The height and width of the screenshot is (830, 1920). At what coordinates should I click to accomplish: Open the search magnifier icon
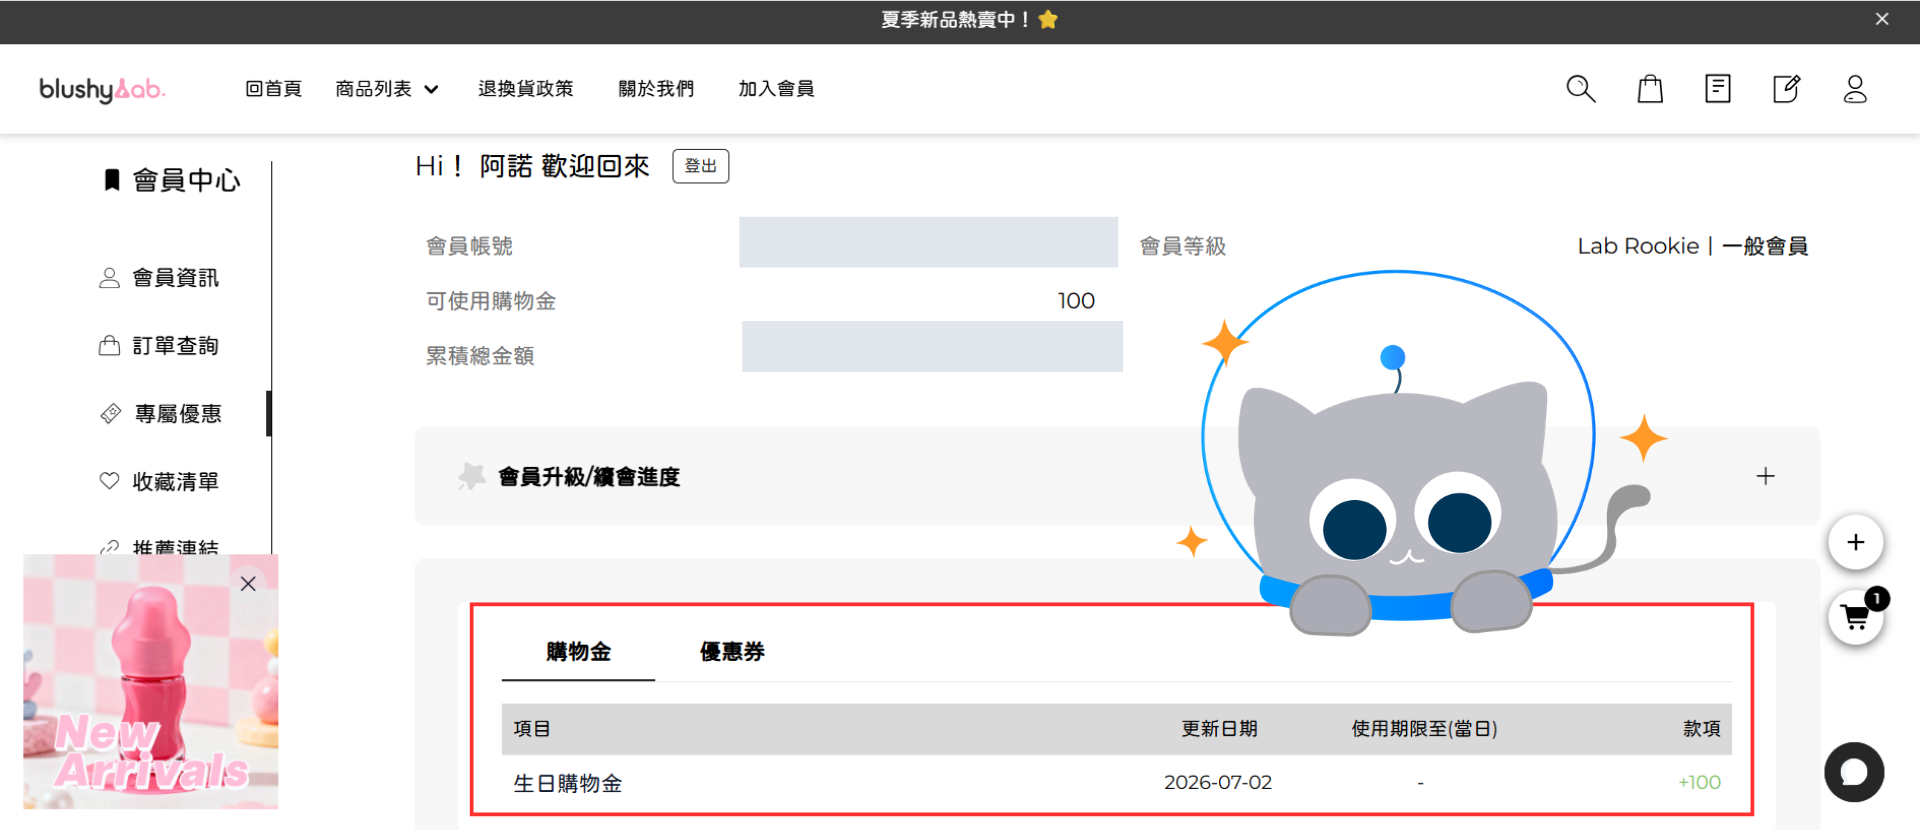(x=1580, y=89)
